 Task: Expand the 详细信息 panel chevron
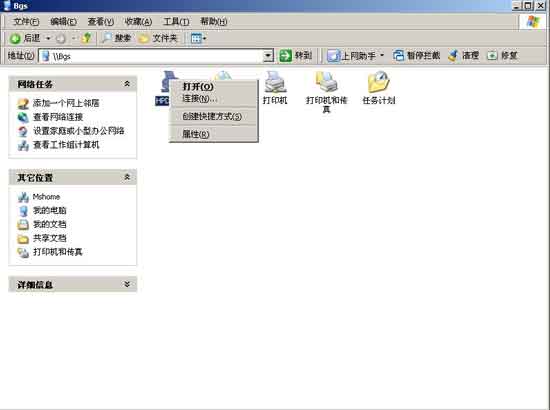pos(127,284)
